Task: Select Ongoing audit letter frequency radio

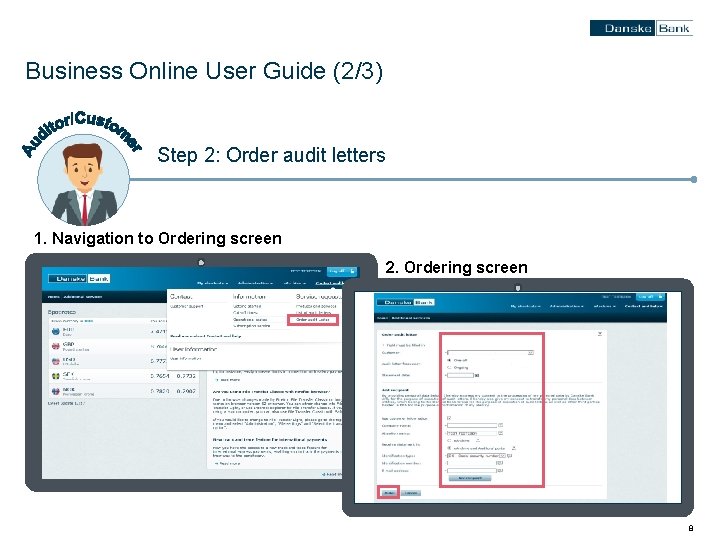Action: tap(449, 368)
